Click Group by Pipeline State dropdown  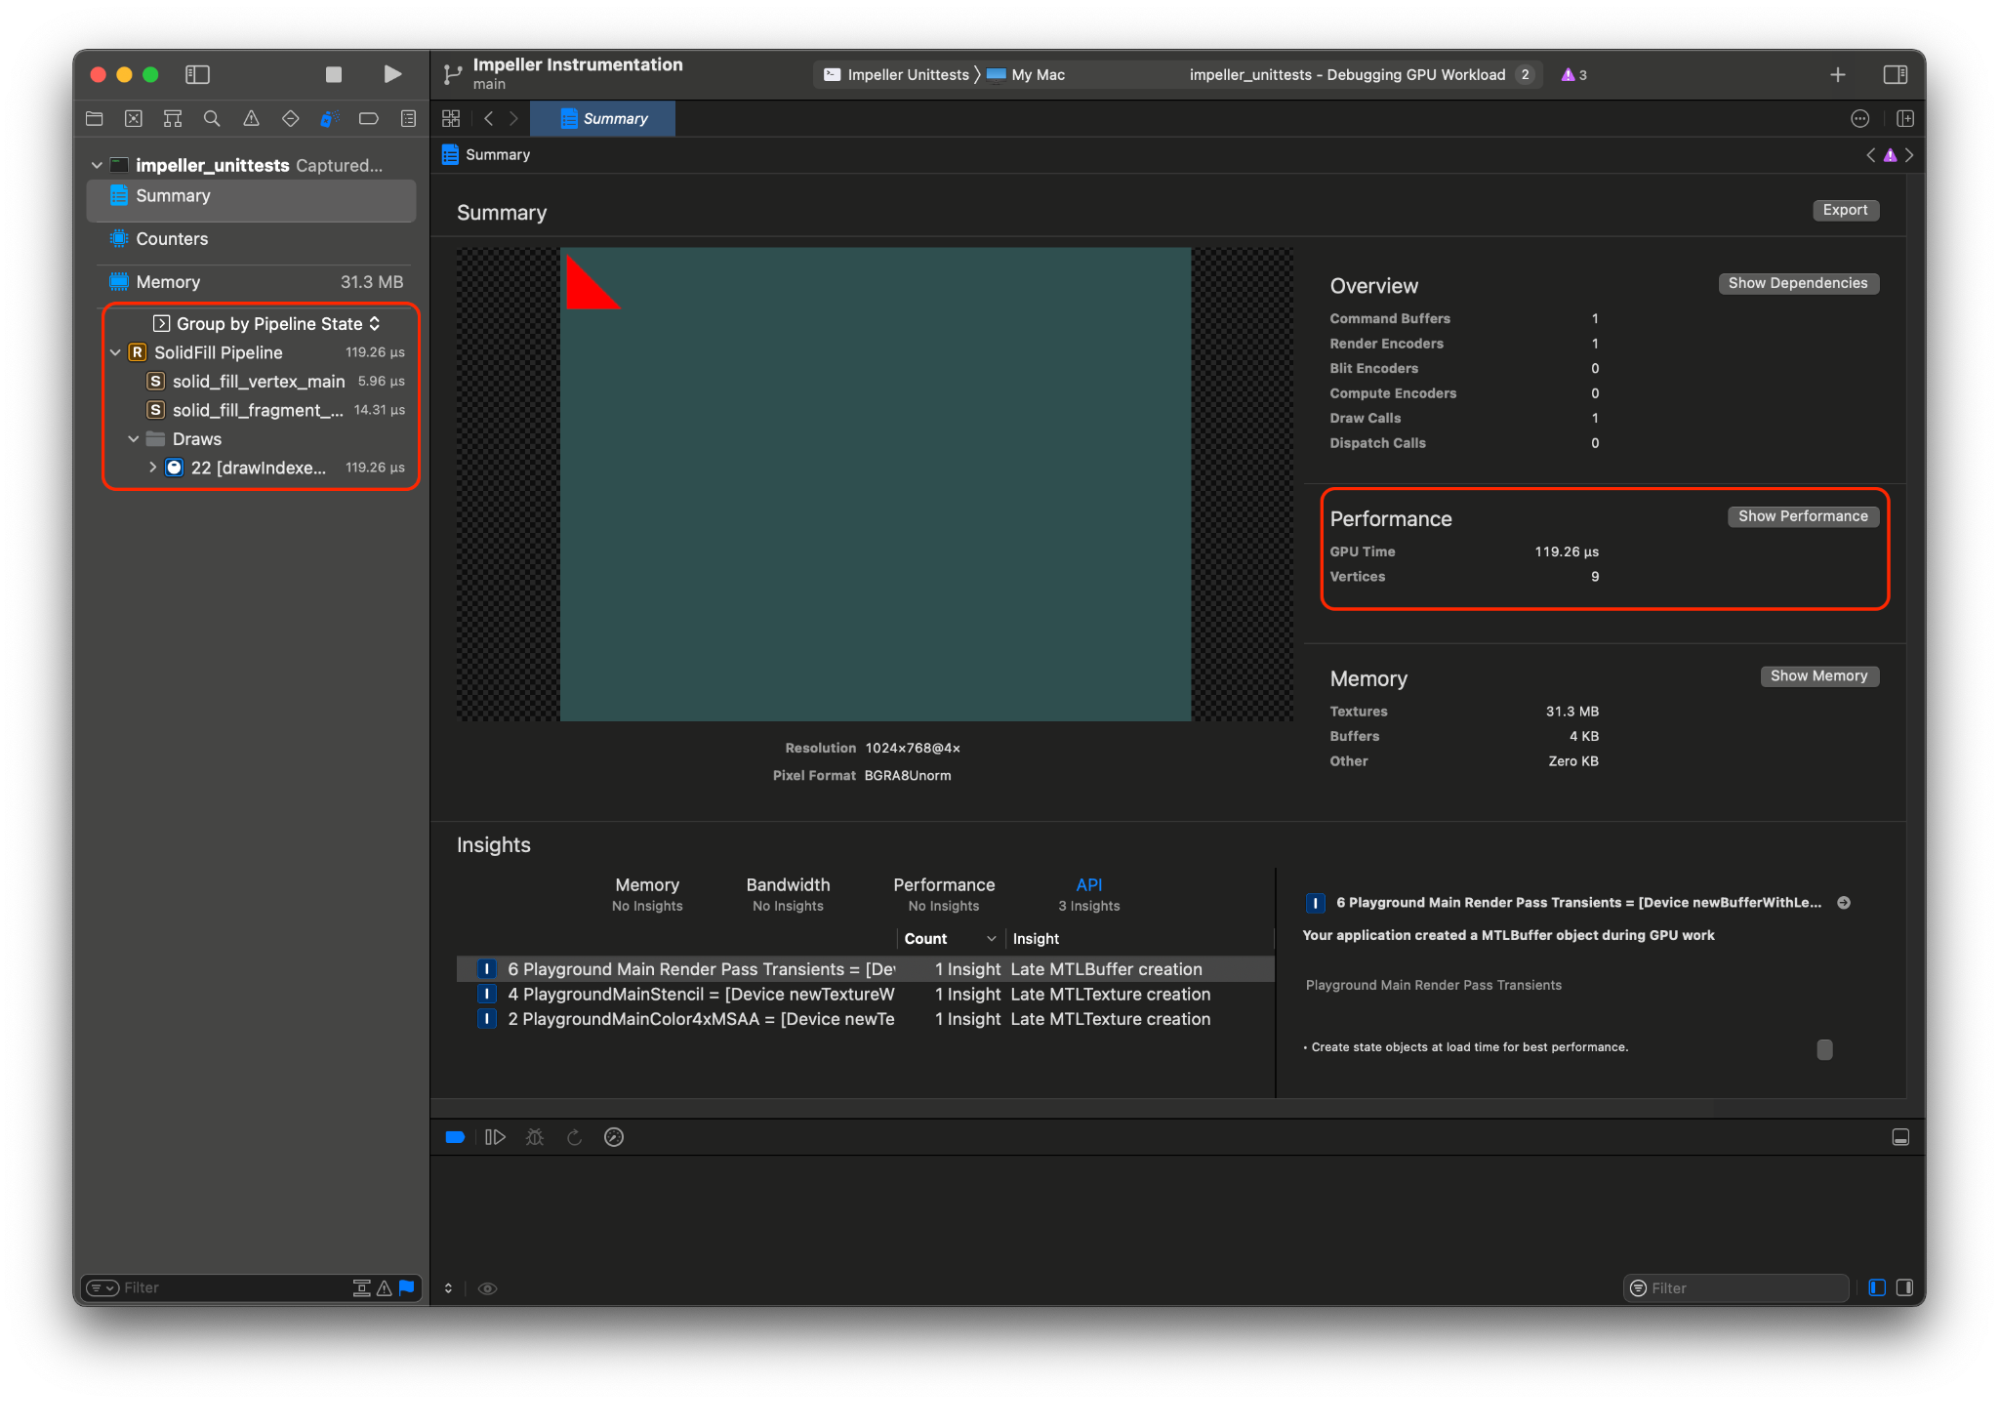[257, 322]
